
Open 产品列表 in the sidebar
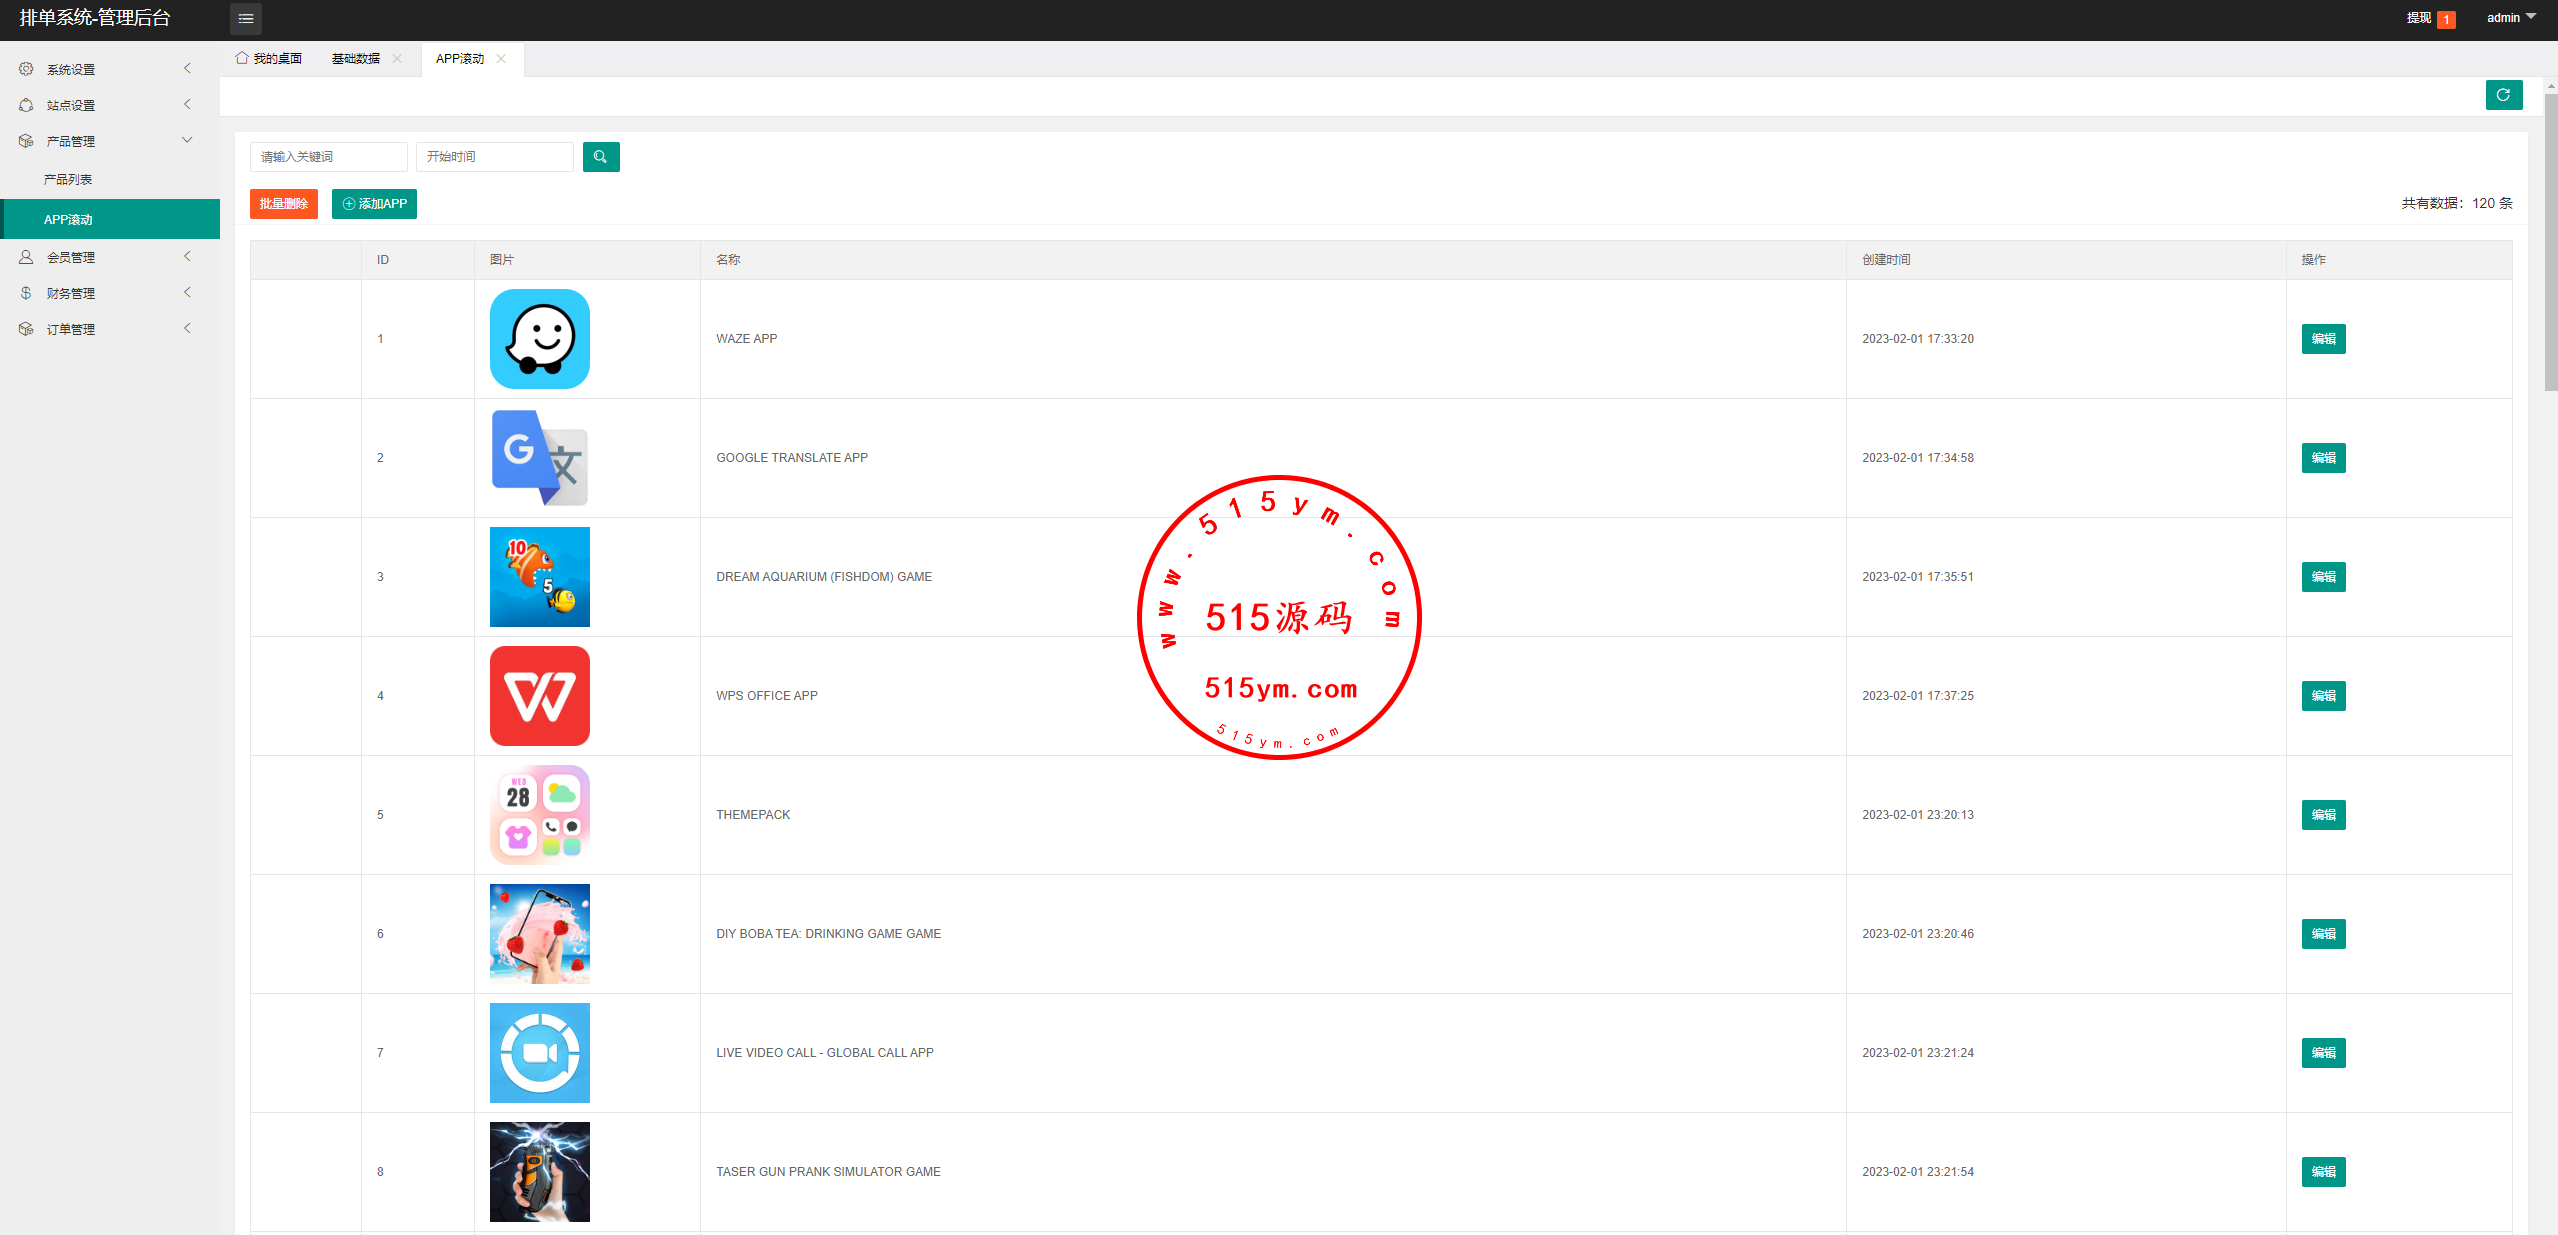coord(68,180)
